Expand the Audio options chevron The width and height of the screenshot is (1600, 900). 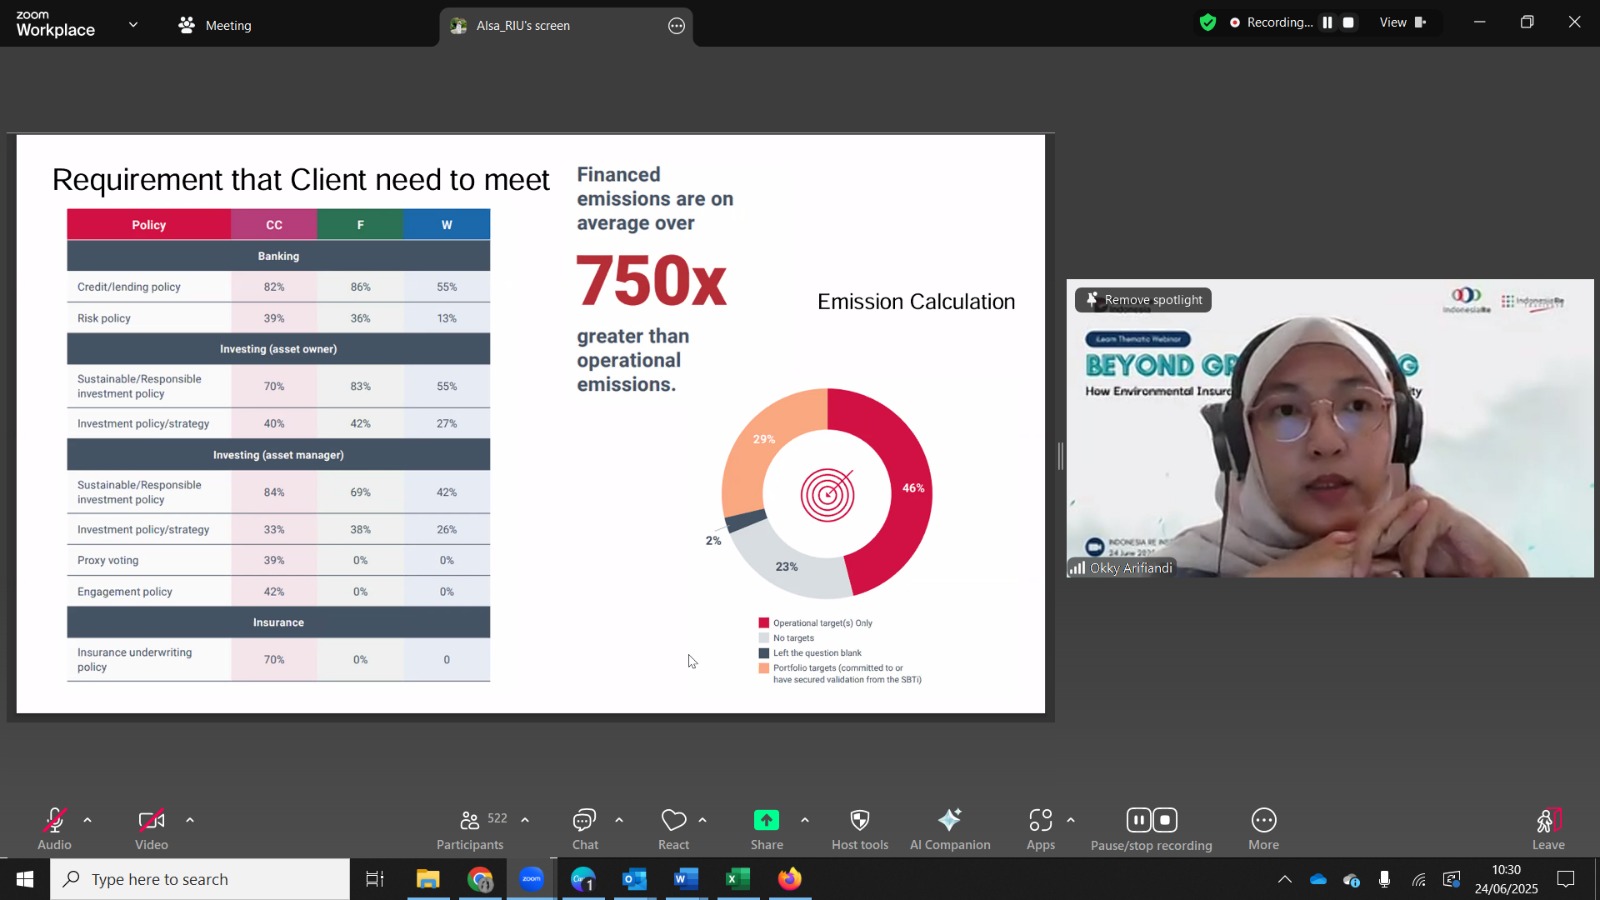(x=88, y=820)
